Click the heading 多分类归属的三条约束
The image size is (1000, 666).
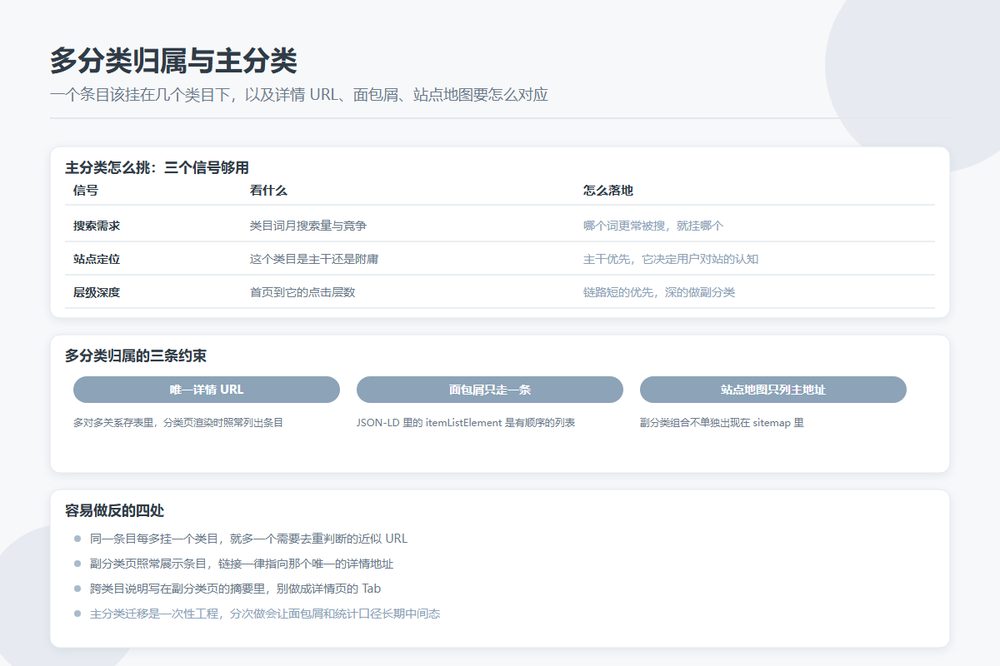tap(135, 356)
